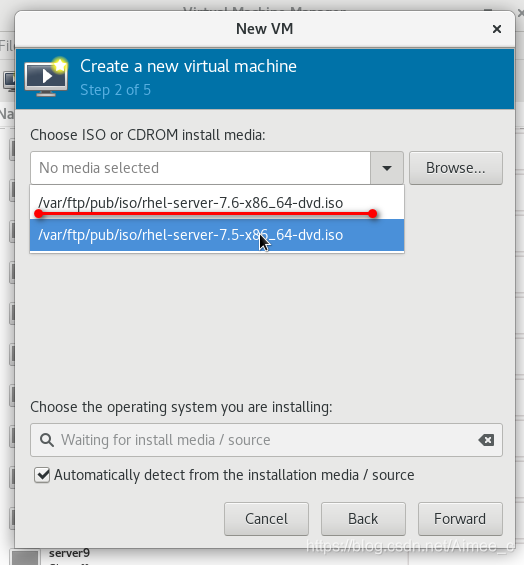Select the rhel-server-7.5 ISO entry
Image resolution: width=524 pixels, height=565 pixels.
click(x=217, y=235)
